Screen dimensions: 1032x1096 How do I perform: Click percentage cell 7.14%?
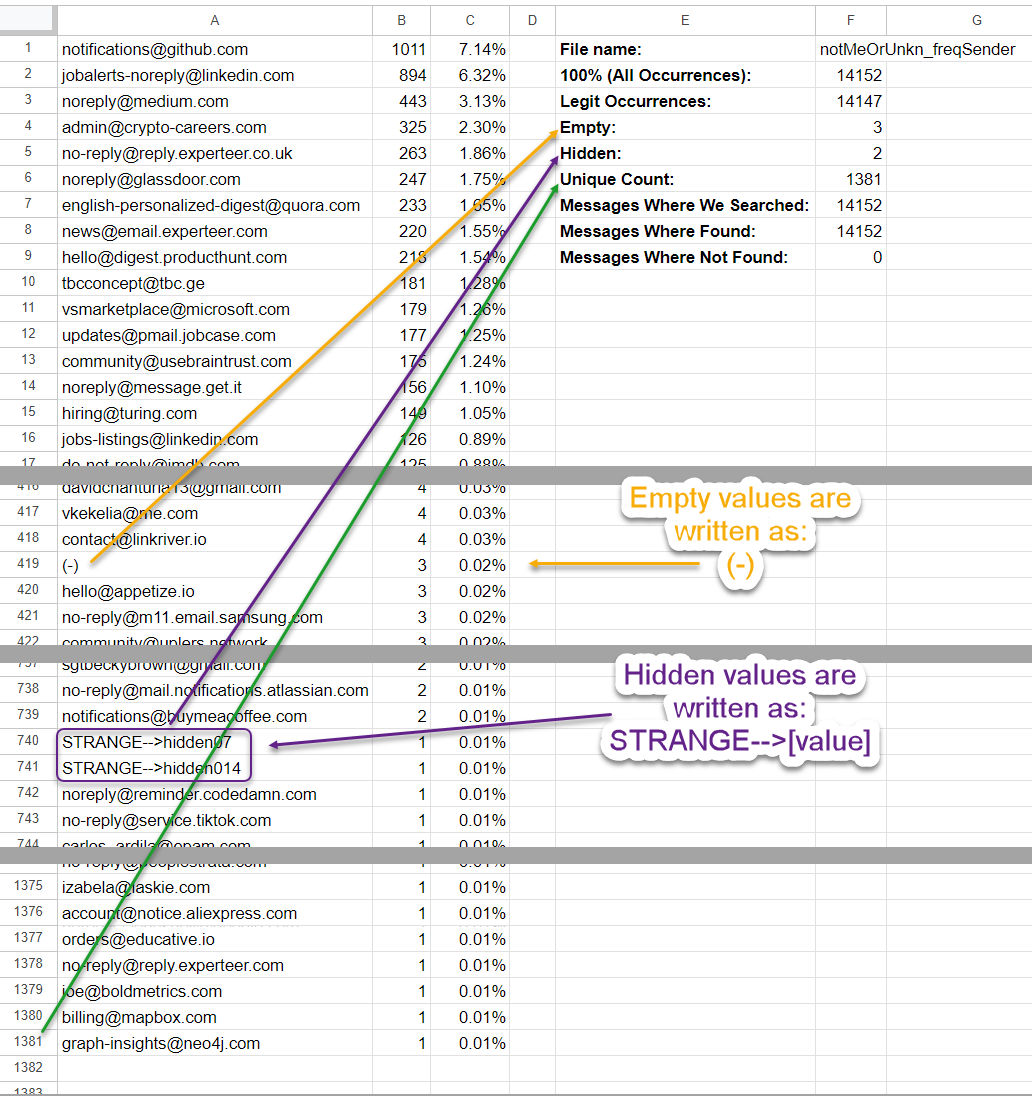click(470, 49)
